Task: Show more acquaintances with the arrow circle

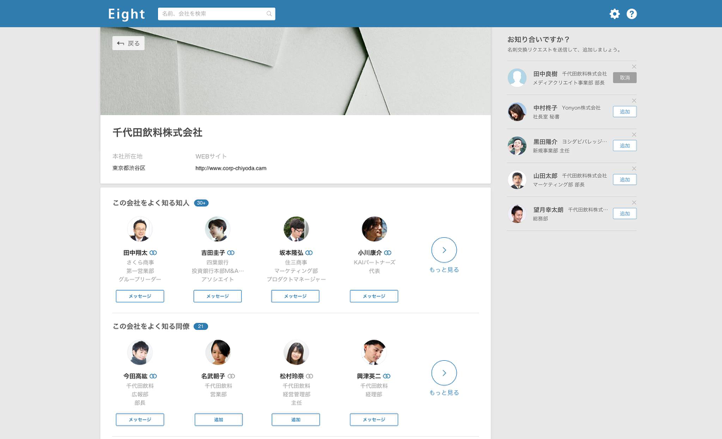Action: click(x=444, y=250)
